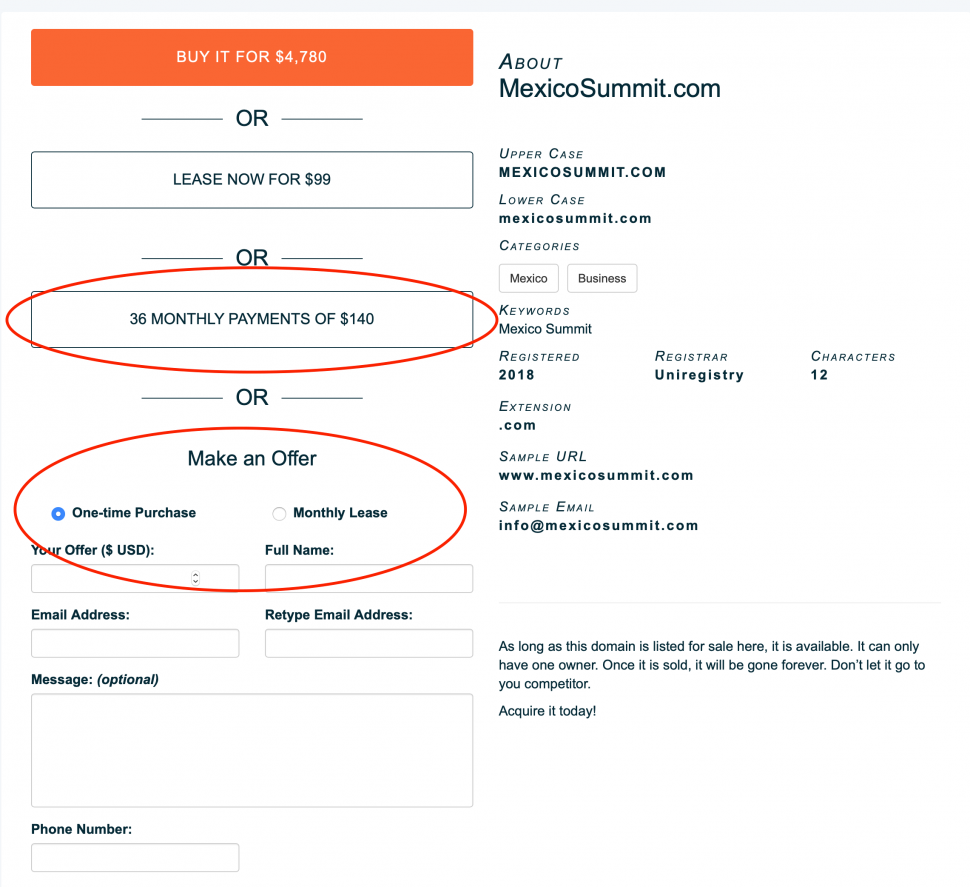Focus the Phone Number input box
Image resolution: width=970 pixels, height=887 pixels.
pos(135,857)
